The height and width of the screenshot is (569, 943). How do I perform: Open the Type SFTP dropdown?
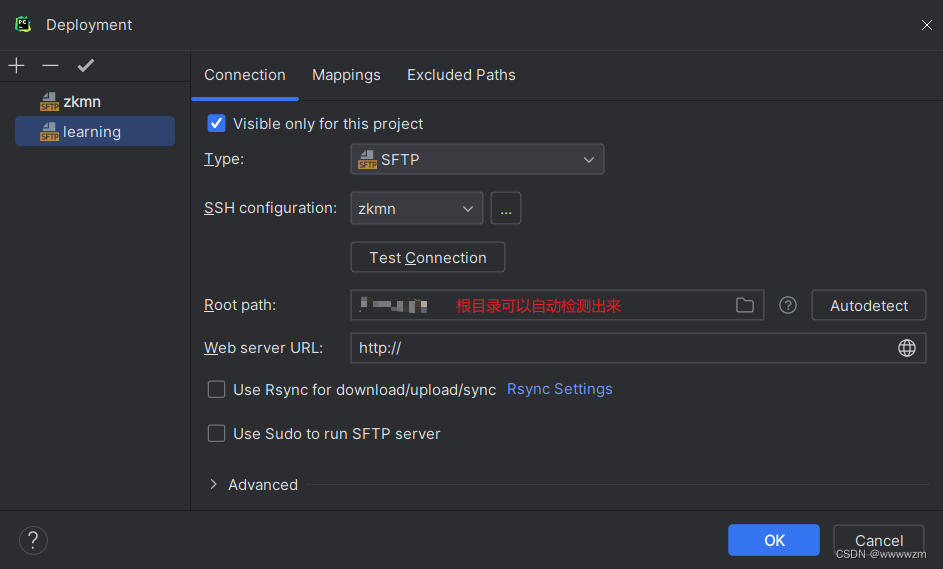pos(478,159)
